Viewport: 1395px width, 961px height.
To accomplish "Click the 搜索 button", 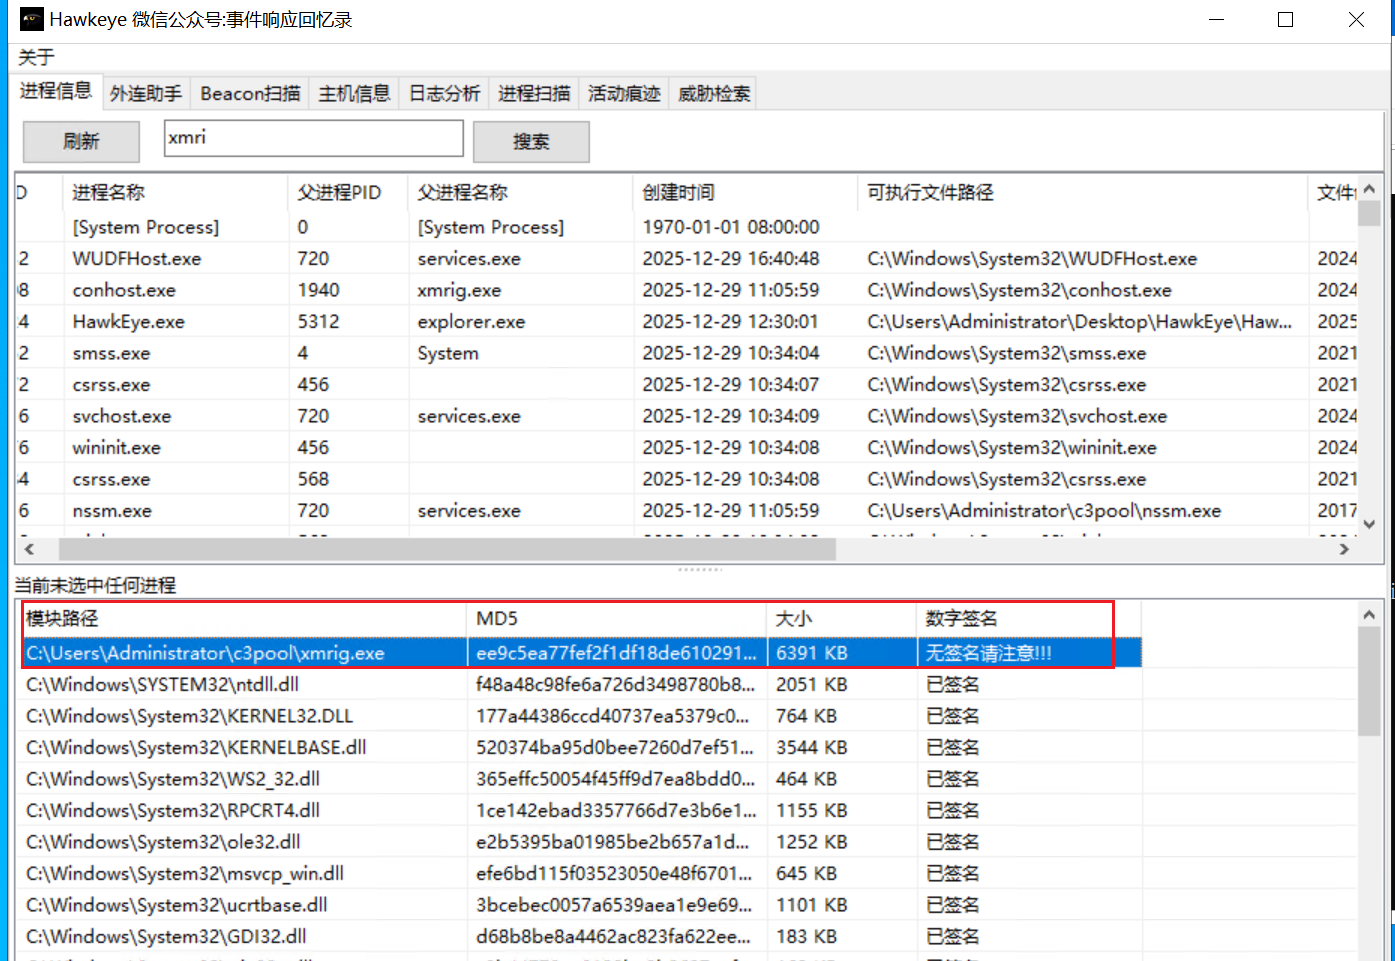I will click(531, 141).
